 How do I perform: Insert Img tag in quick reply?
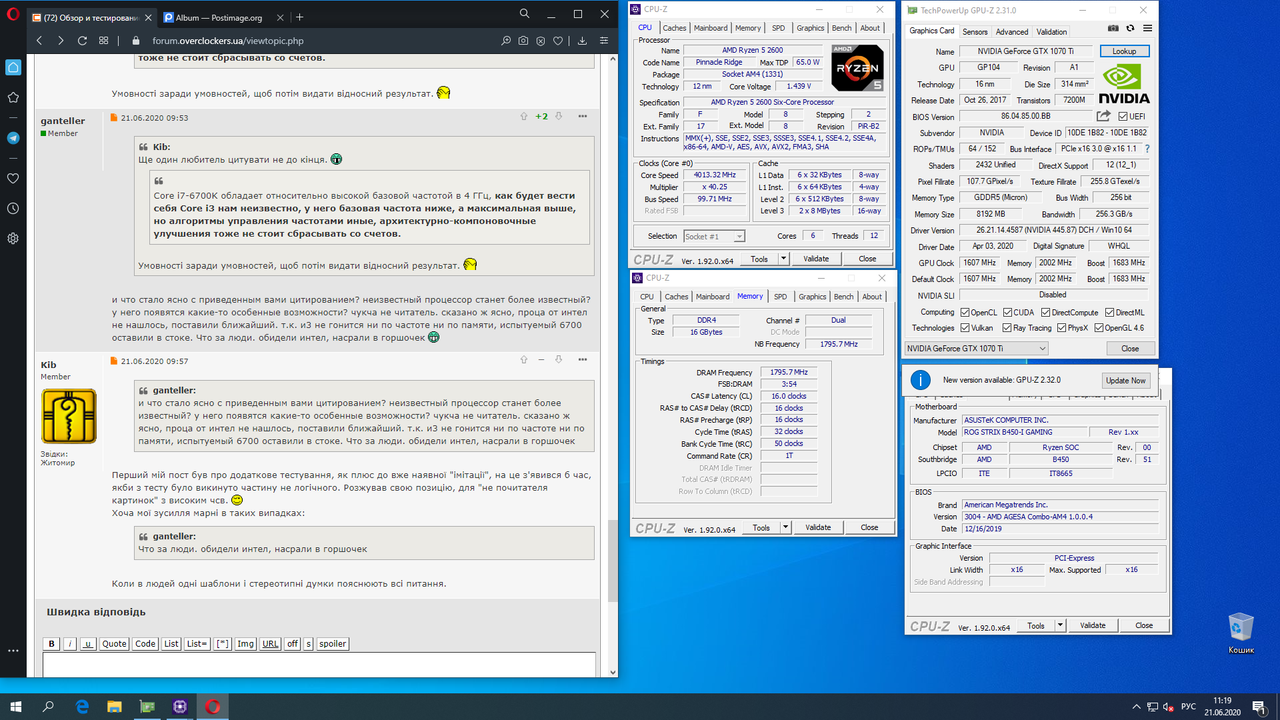pyautogui.click(x=246, y=644)
